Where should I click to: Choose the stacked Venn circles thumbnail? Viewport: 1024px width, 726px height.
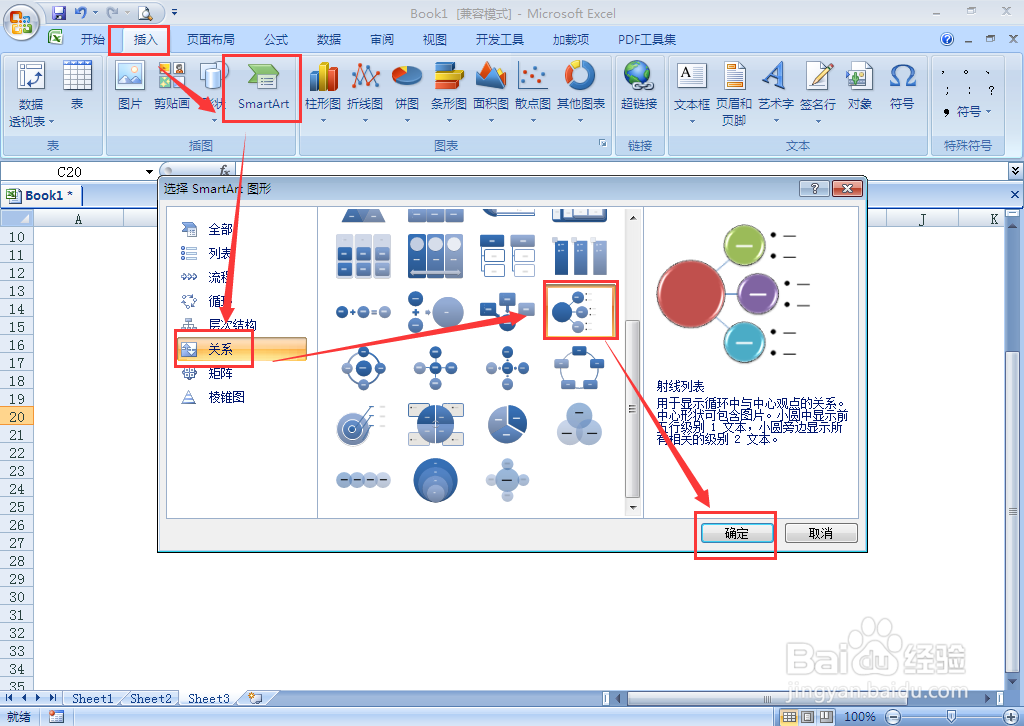[435, 481]
